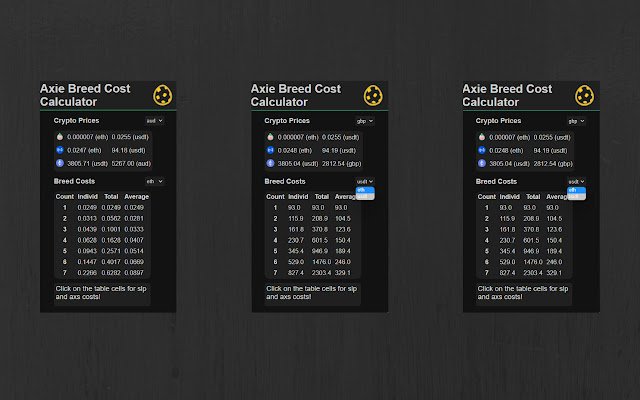Click Individ 161.8 cell in right panel
The width and height of the screenshot is (640, 400).
click(x=507, y=229)
